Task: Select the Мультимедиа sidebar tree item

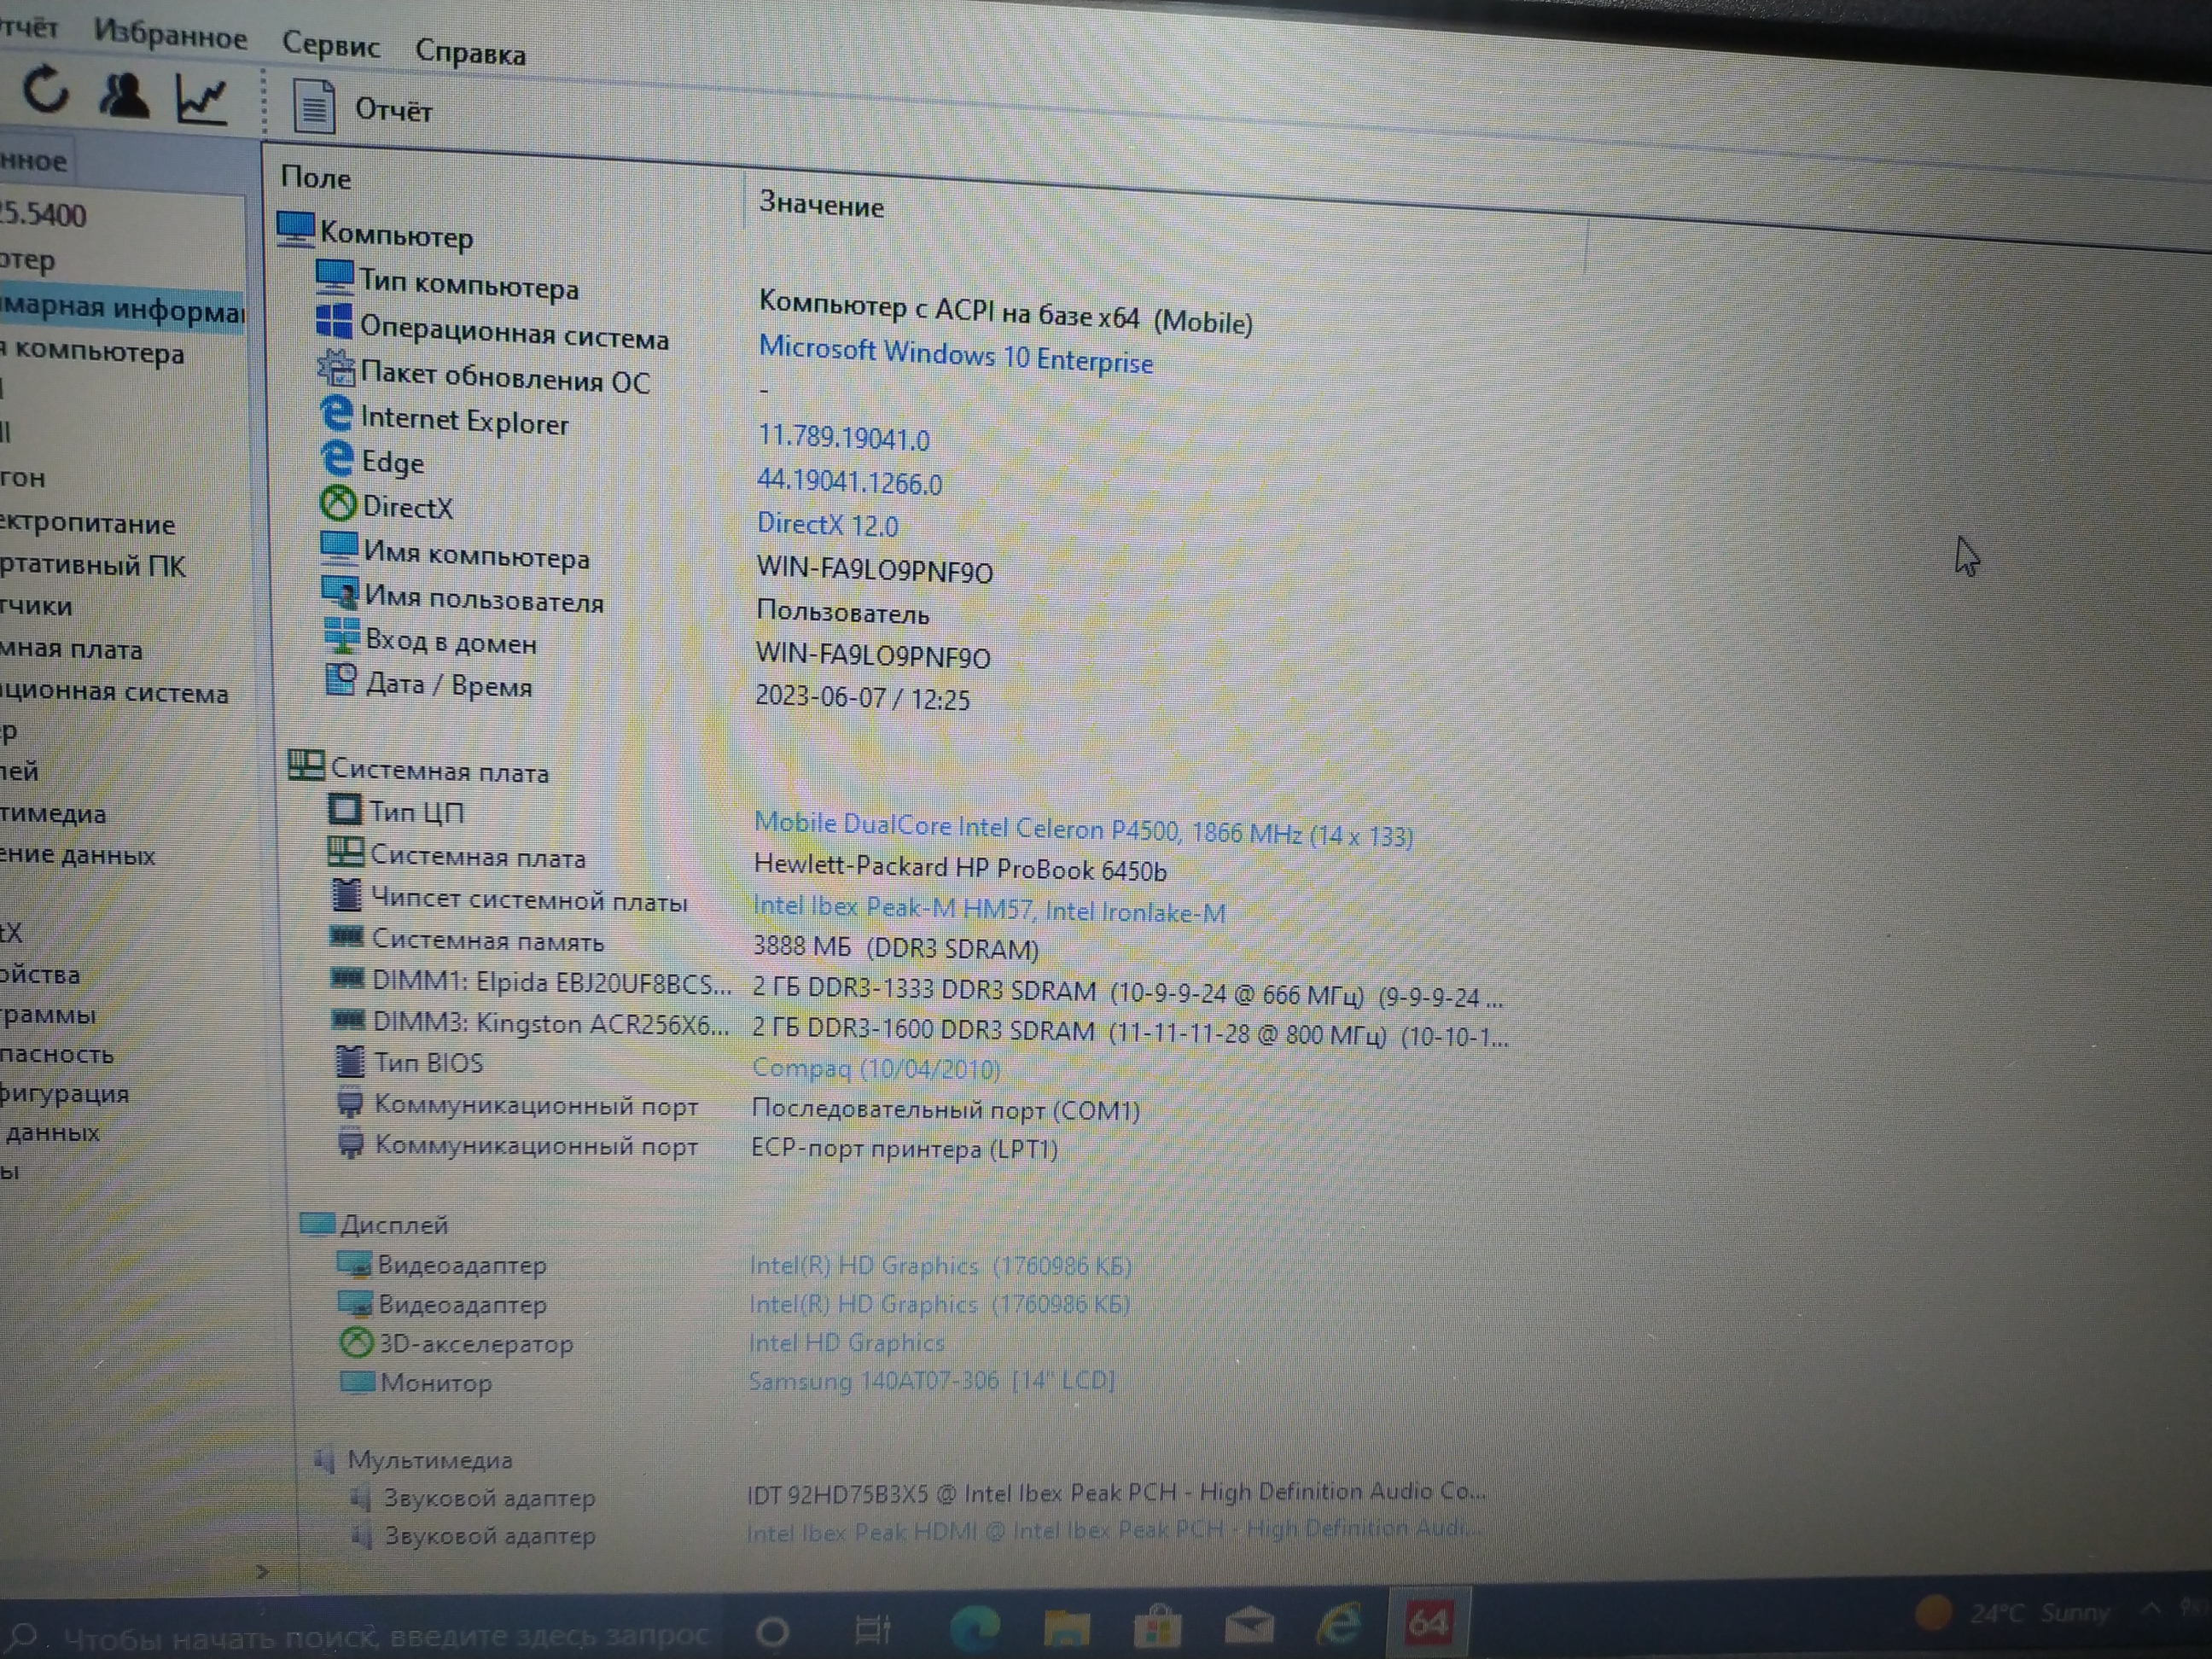Action: [x=53, y=813]
